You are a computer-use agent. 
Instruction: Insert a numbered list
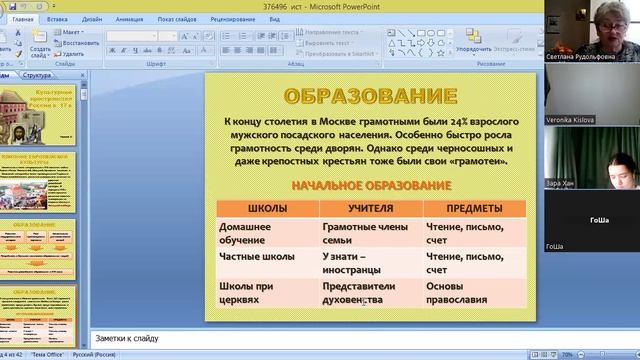tap(243, 37)
